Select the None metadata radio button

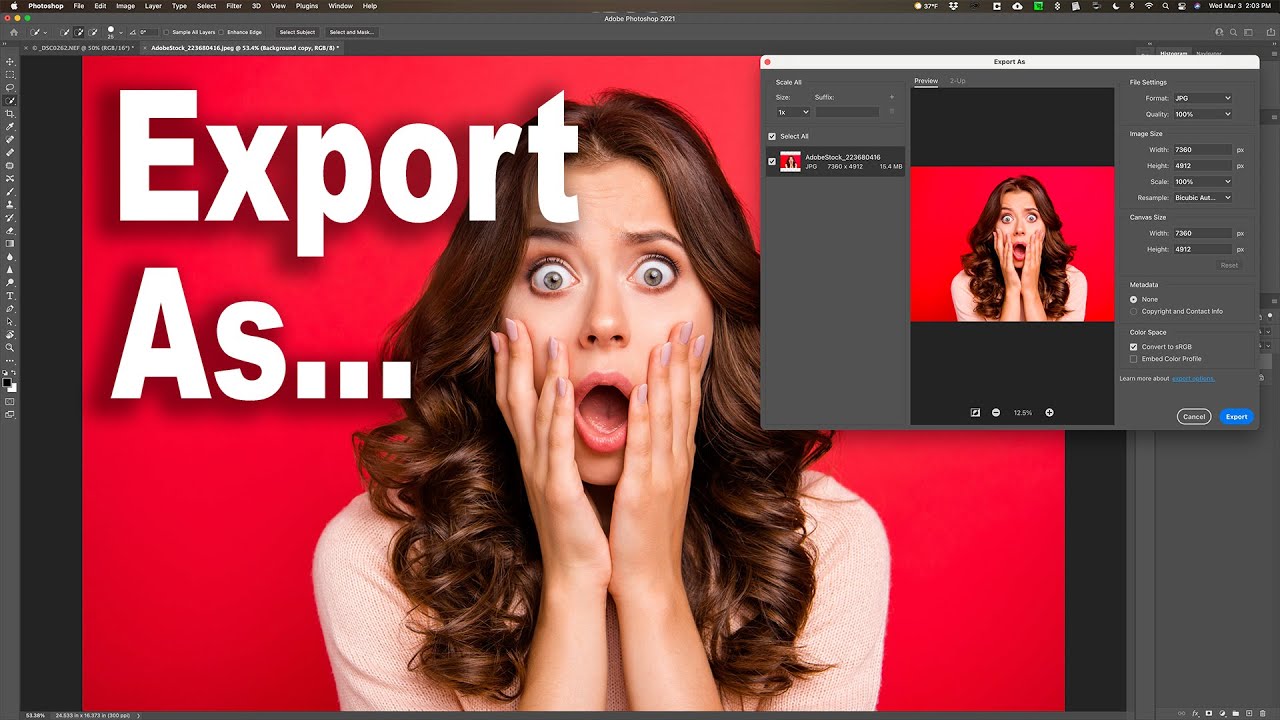(x=1133, y=299)
